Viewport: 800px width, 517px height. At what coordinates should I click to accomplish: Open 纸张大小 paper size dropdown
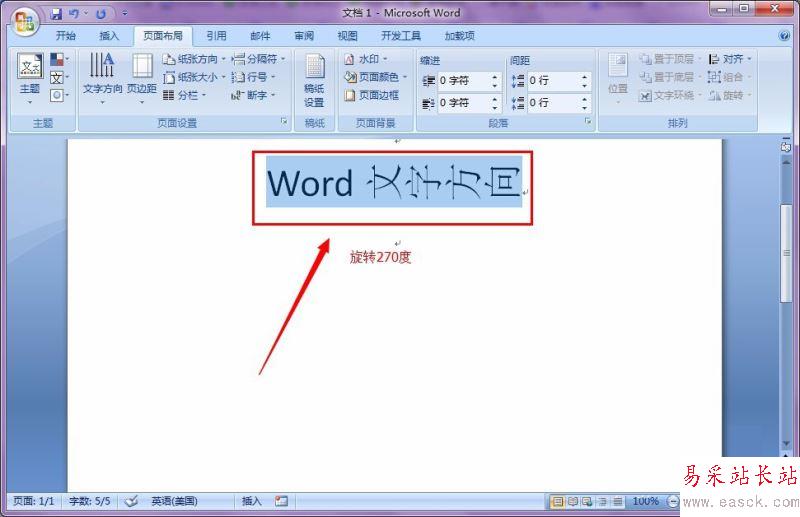pos(194,78)
